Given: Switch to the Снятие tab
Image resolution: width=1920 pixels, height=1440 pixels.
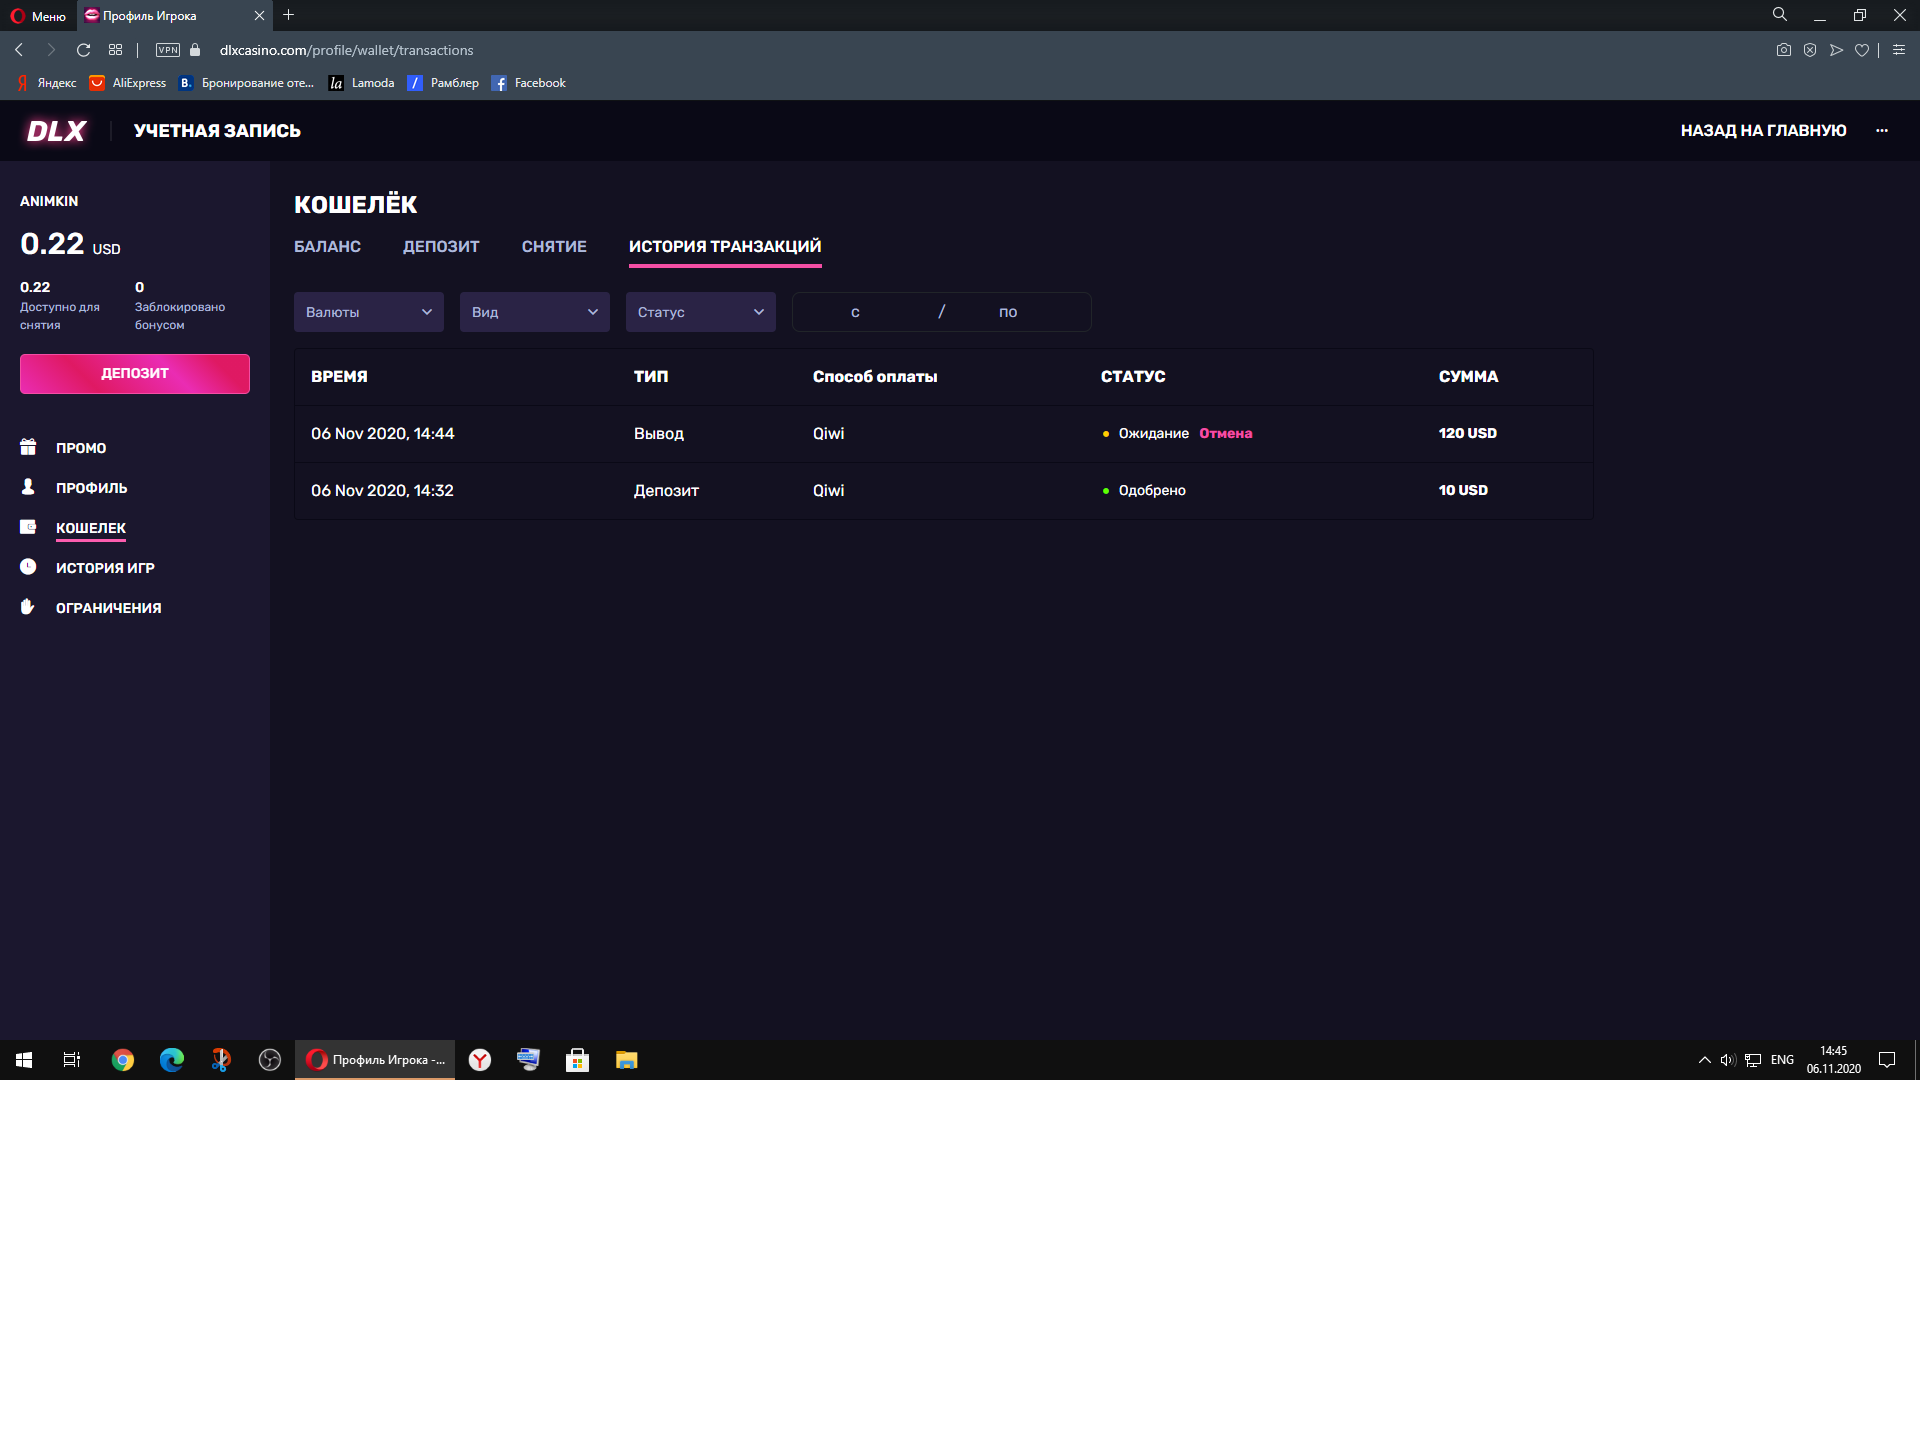Looking at the screenshot, I should 554,246.
